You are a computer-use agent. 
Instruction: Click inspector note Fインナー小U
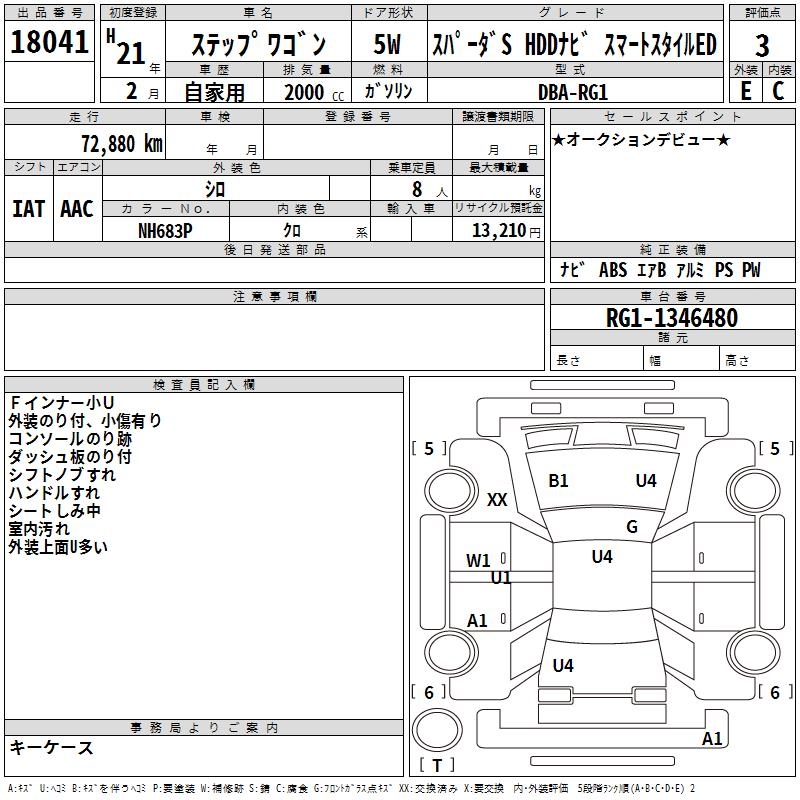tap(61, 403)
